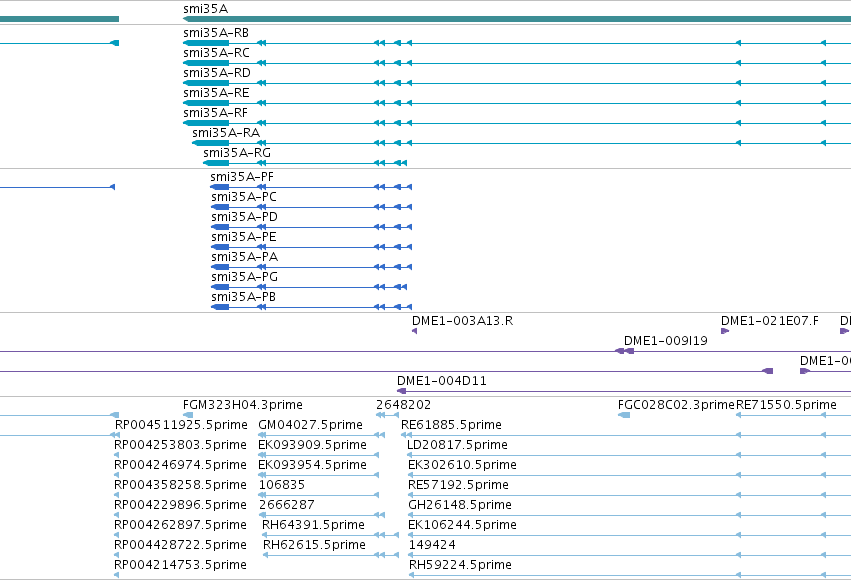Select LD20817.5prime label

pos(457,445)
